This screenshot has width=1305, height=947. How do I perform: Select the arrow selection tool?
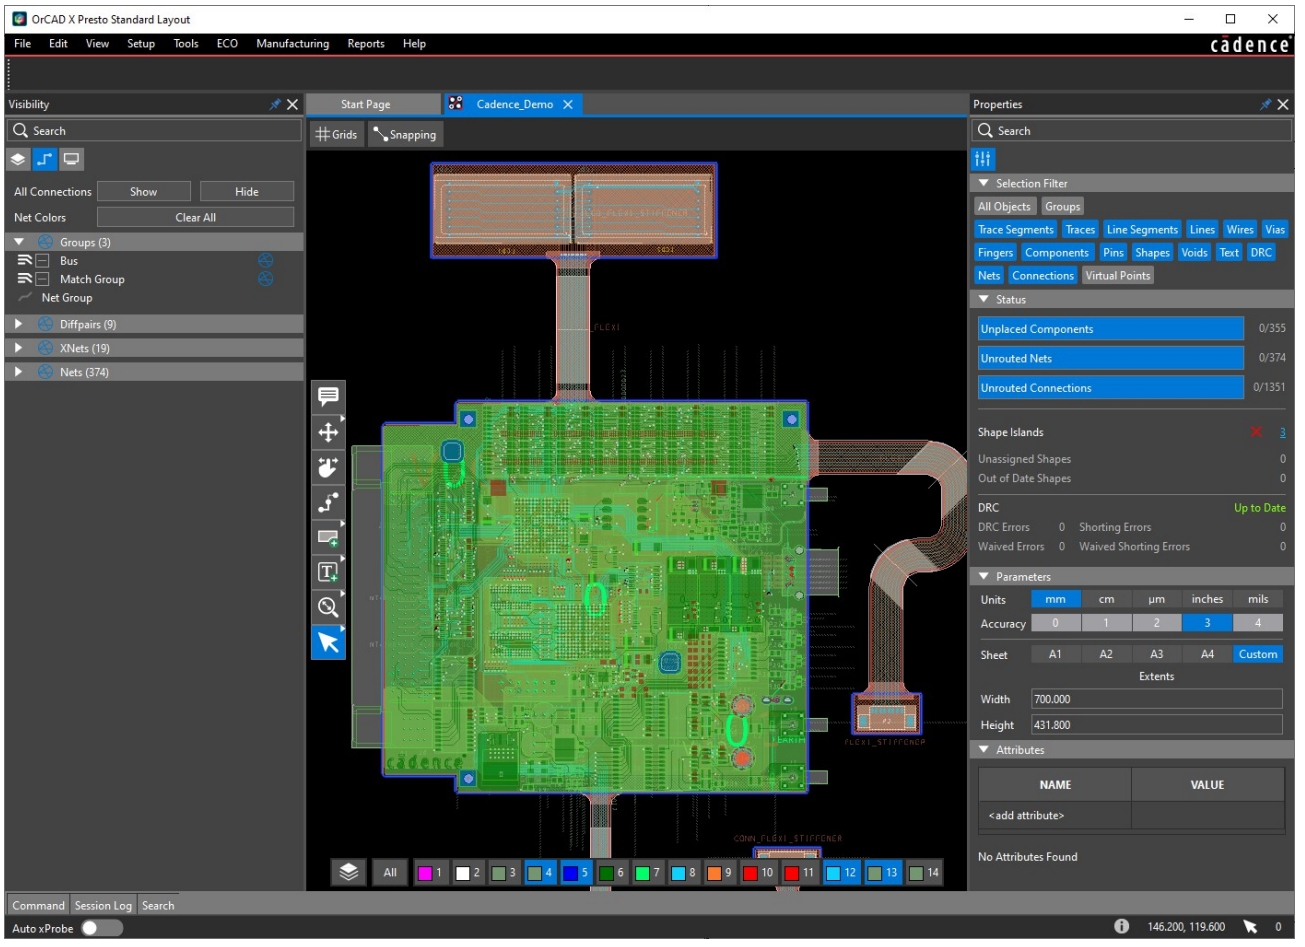(x=329, y=642)
